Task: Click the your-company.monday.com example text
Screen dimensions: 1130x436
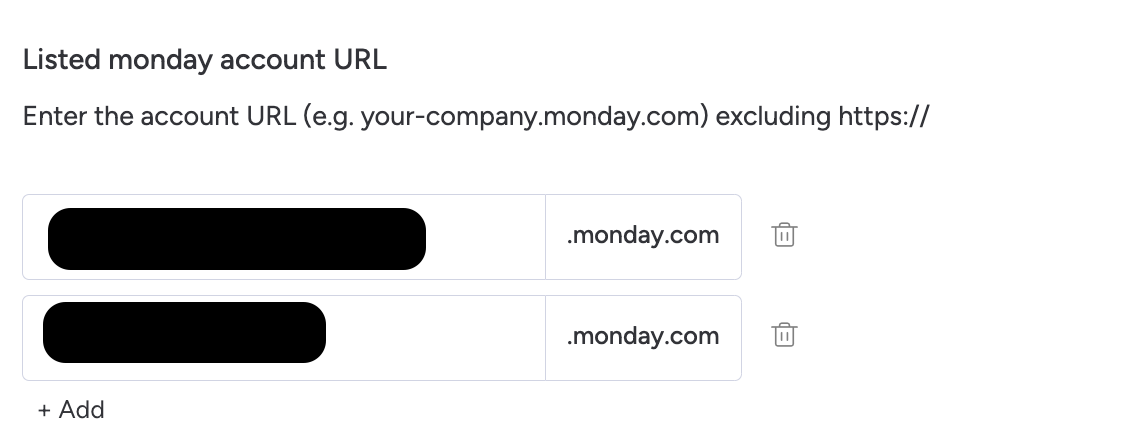Action: pos(531,116)
